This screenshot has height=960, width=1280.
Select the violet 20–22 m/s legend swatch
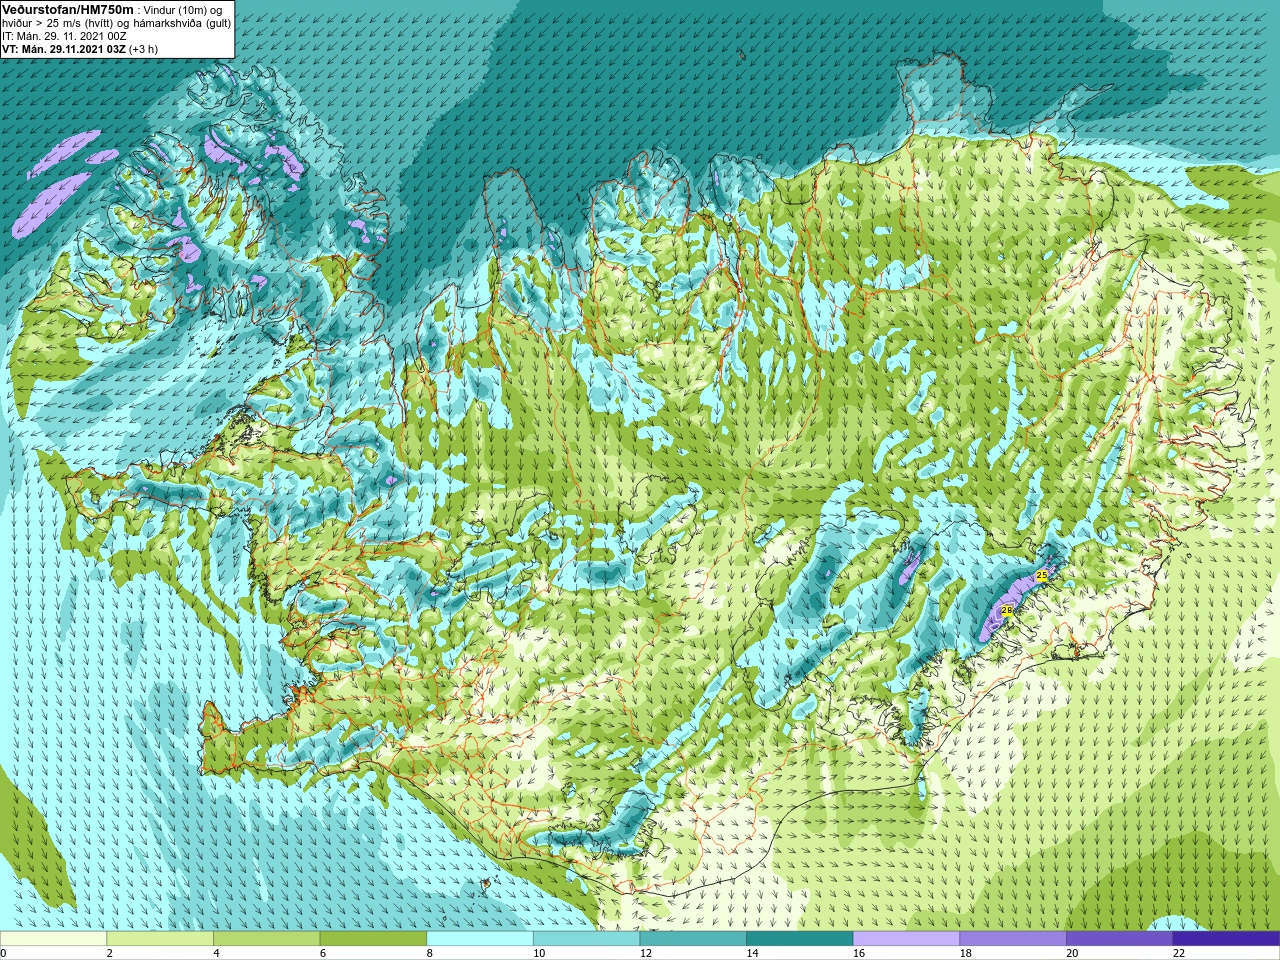click(1119, 938)
